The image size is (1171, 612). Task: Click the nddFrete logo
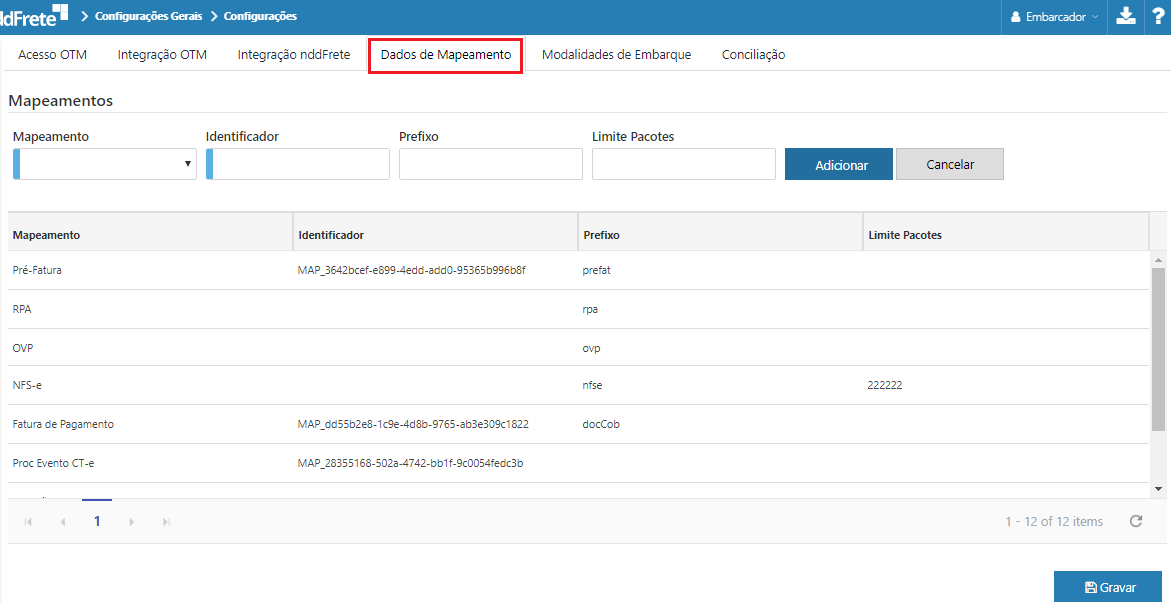click(x=34, y=16)
